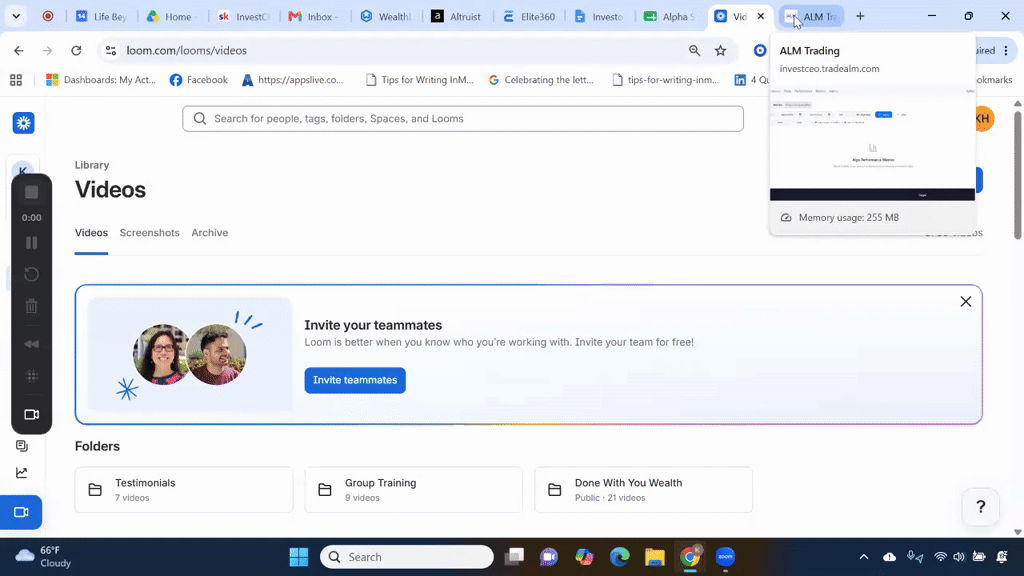Image resolution: width=1024 pixels, height=576 pixels.
Task: Switch to the Archive tab
Action: click(210, 232)
